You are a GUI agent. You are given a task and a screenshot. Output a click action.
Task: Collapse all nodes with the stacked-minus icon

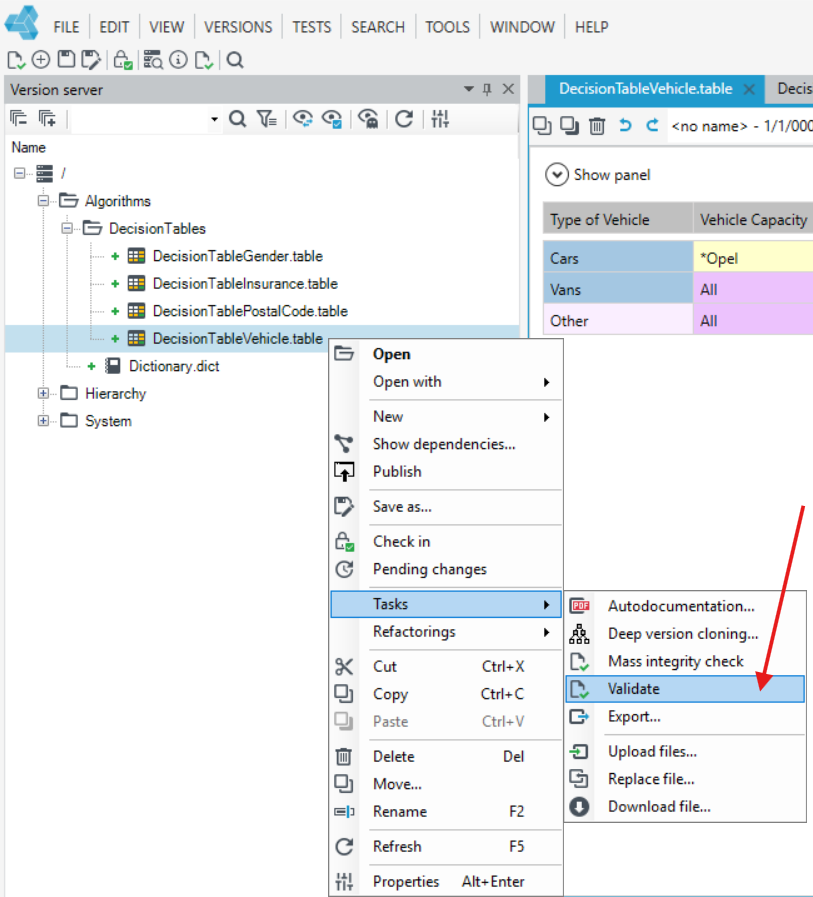(19, 119)
